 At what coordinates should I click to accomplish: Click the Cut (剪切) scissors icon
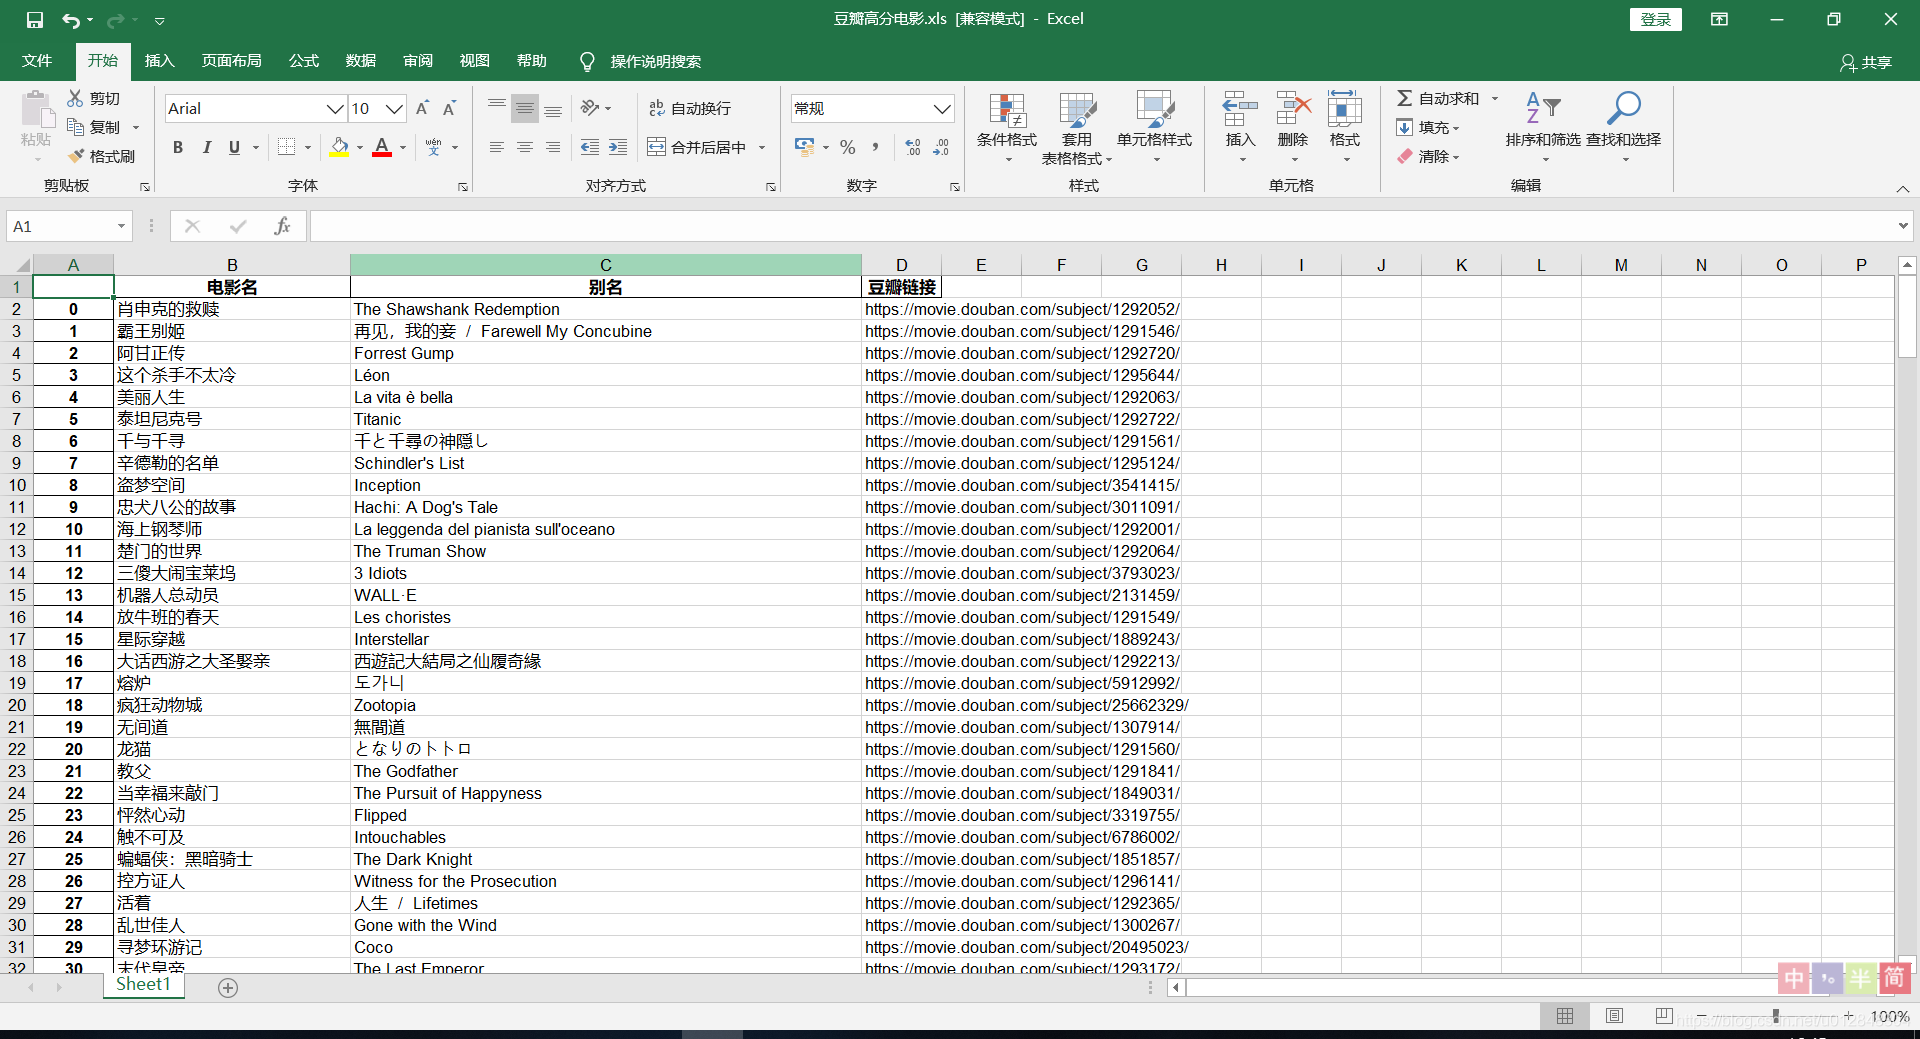pyautogui.click(x=75, y=98)
